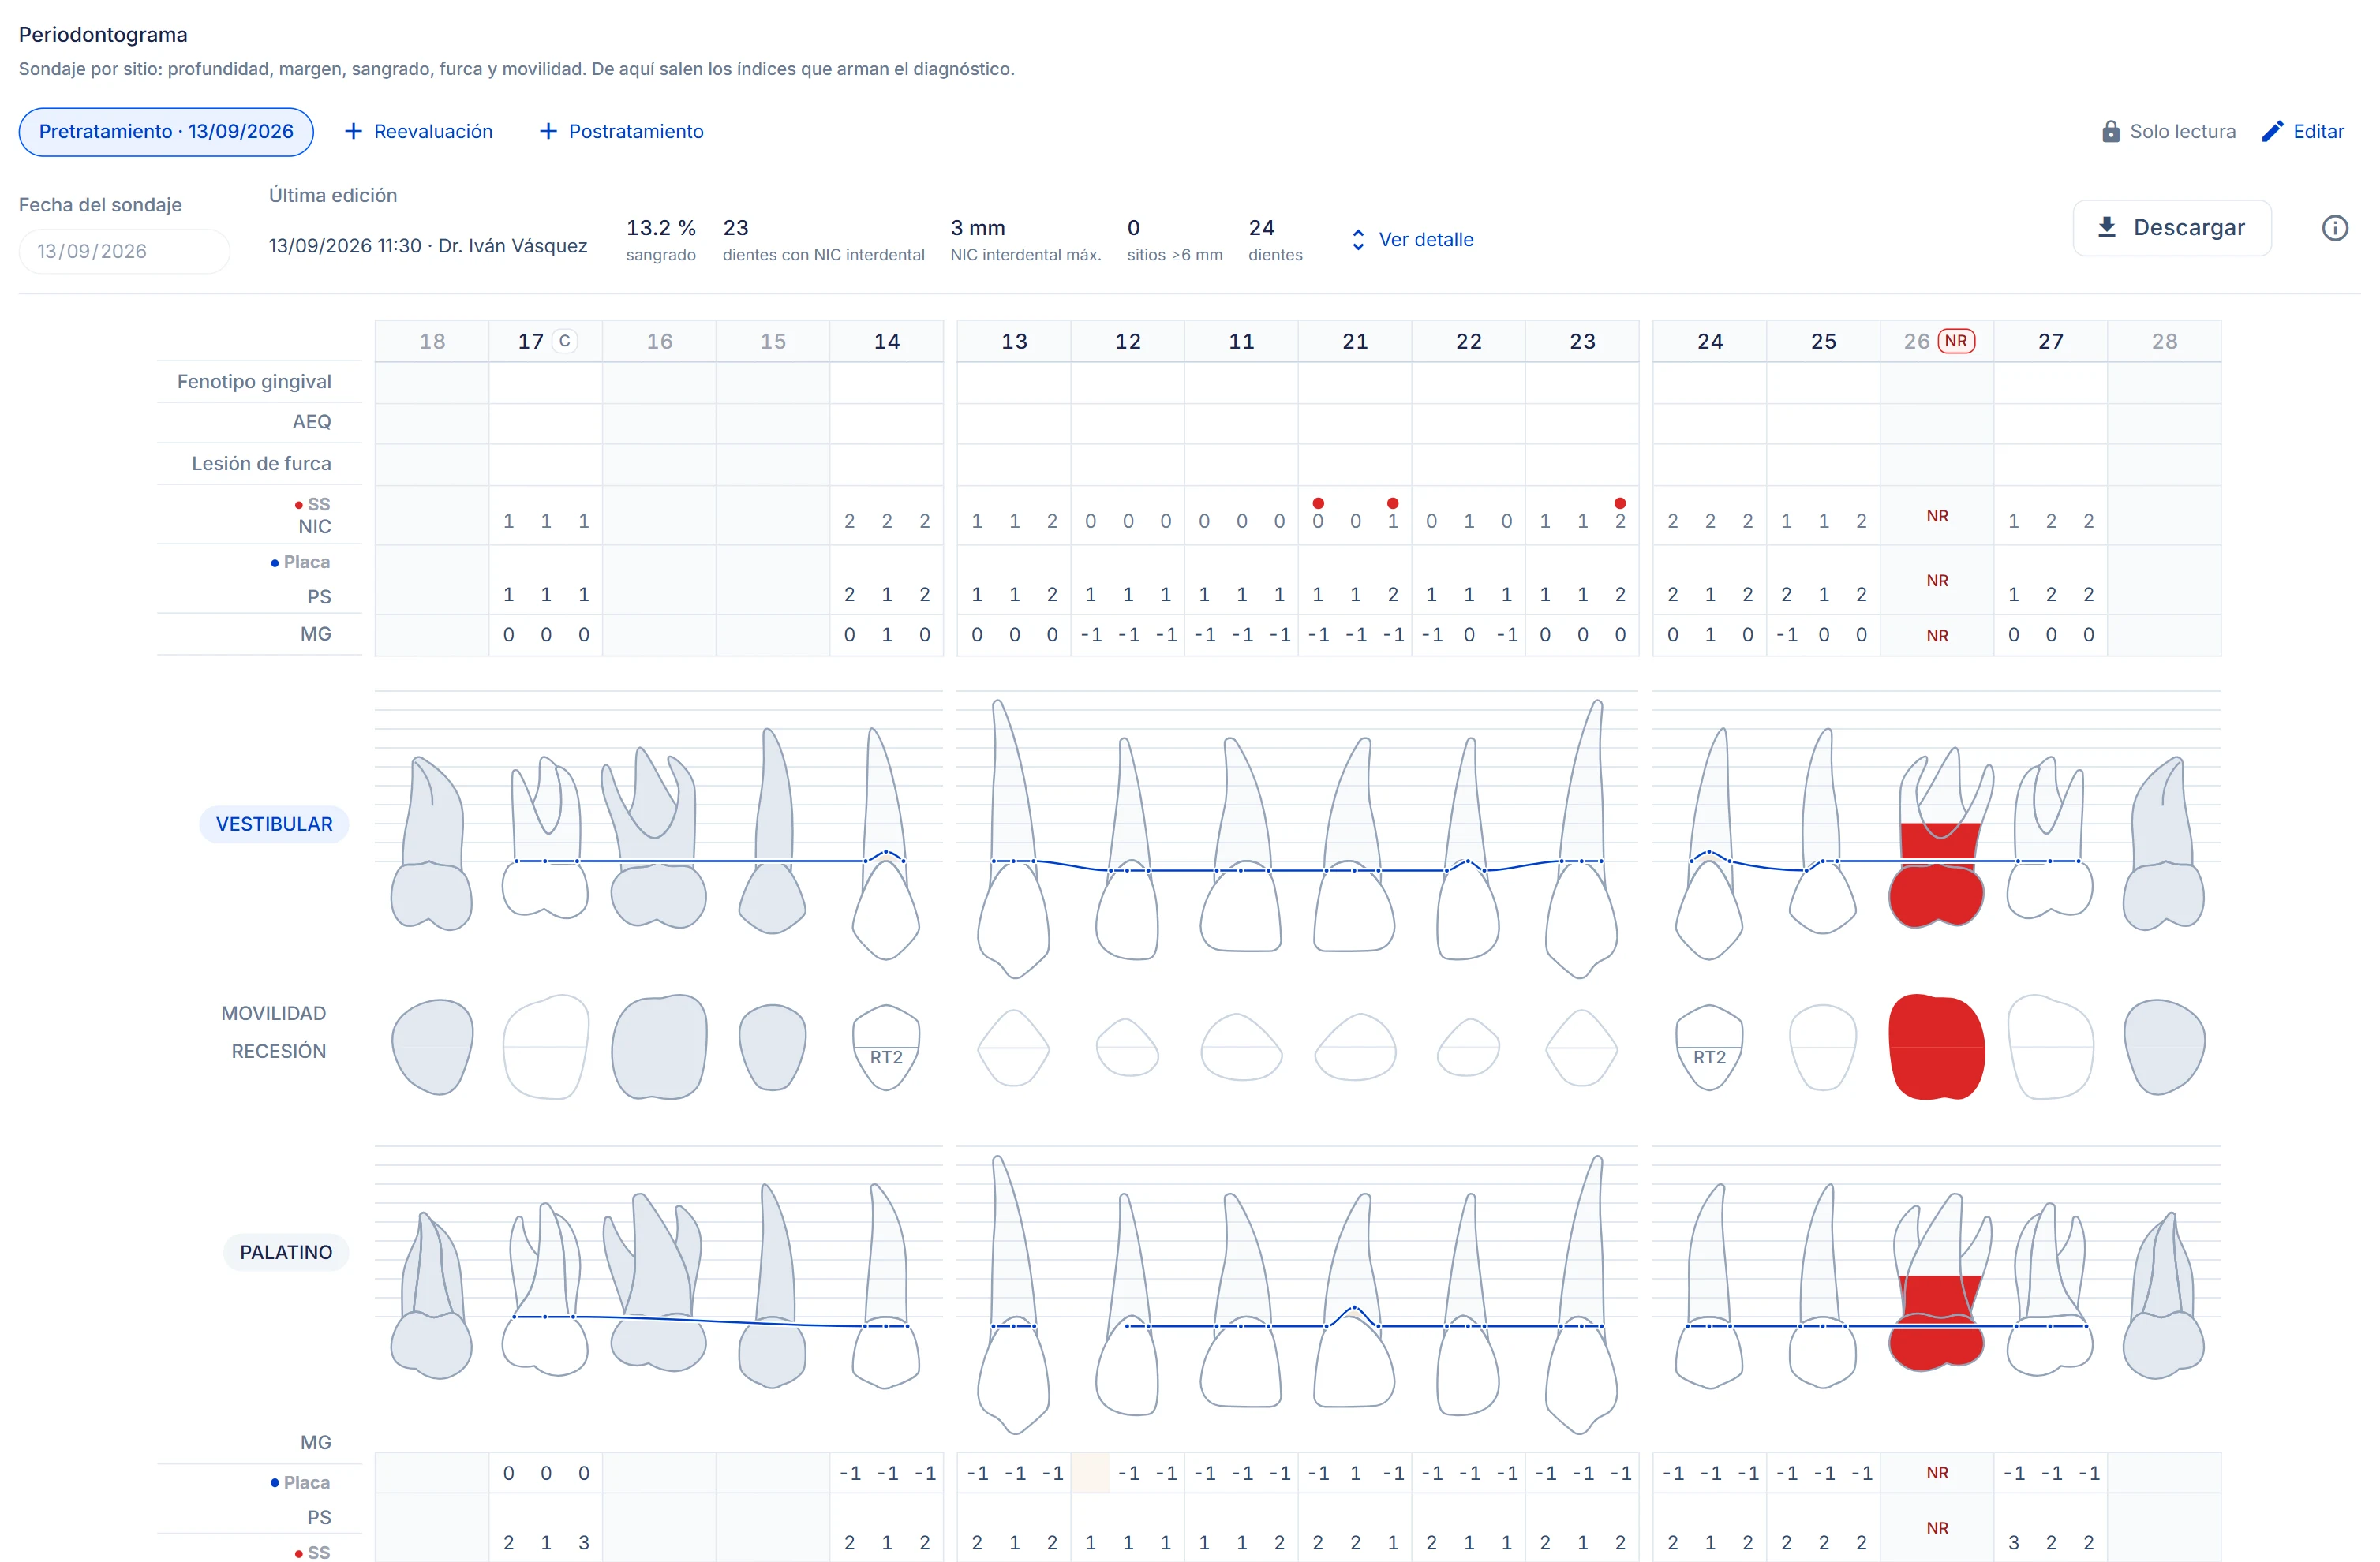Select the palatino drawing of tooth 28

point(2163,1296)
